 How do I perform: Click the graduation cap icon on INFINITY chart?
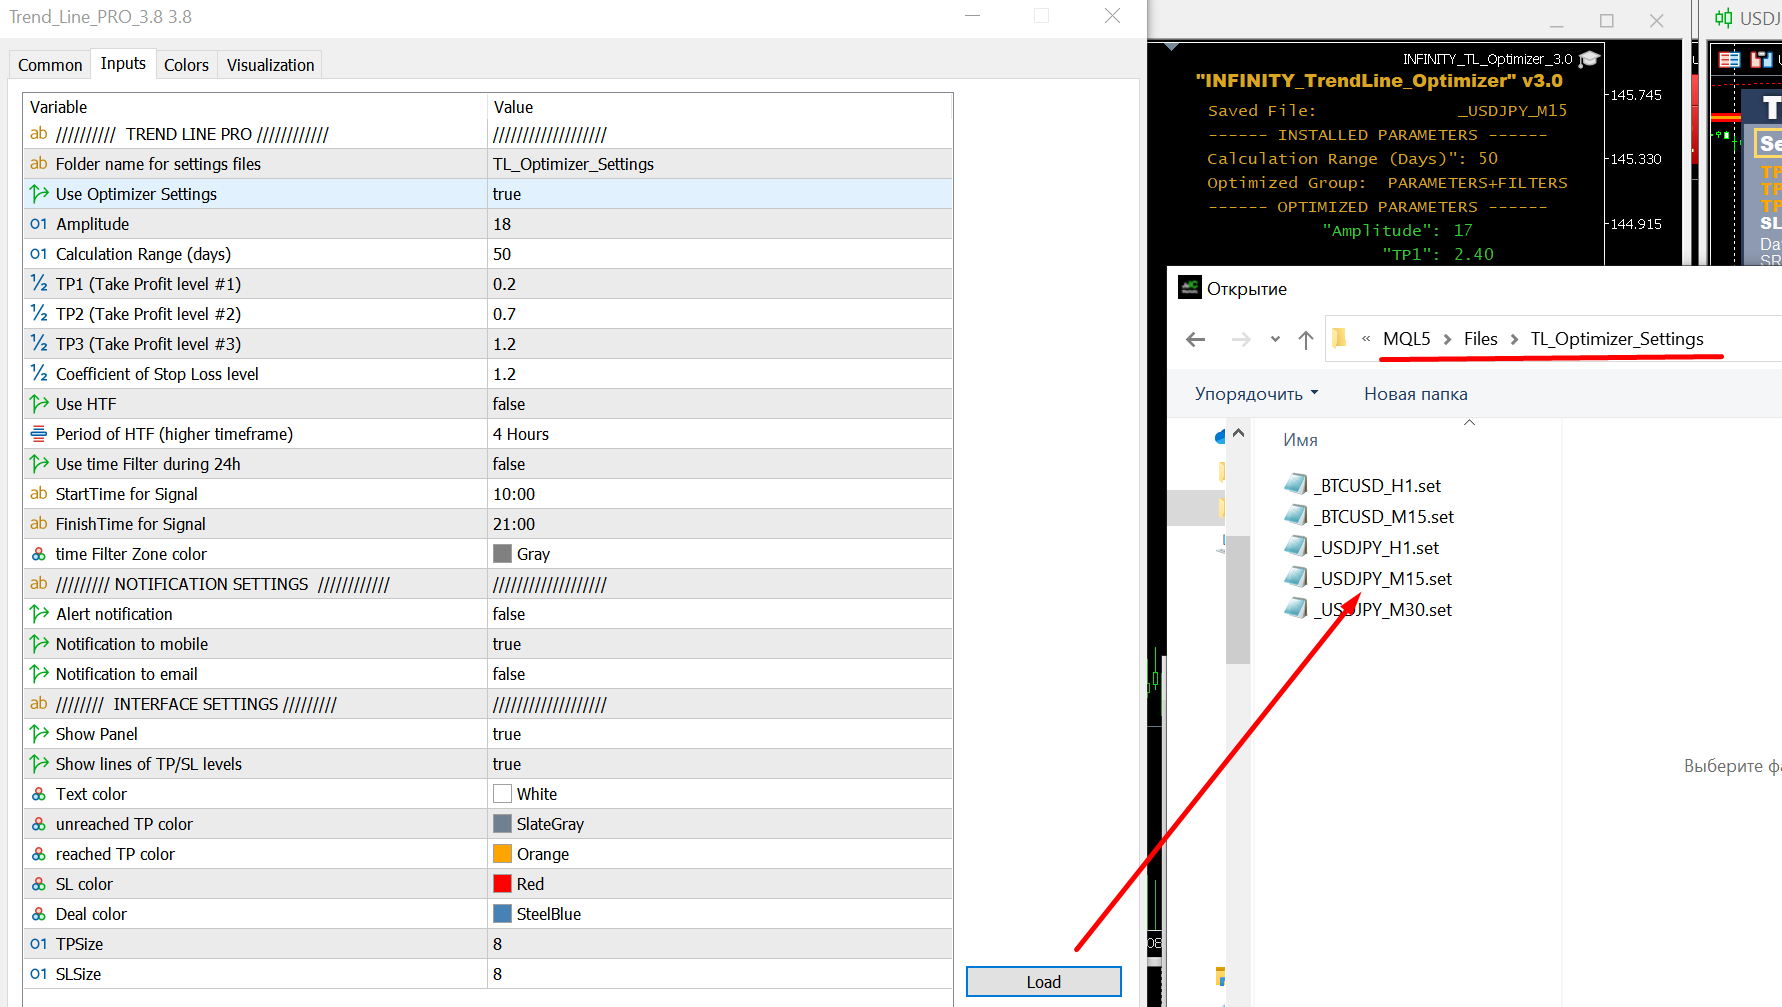[x=1589, y=59]
